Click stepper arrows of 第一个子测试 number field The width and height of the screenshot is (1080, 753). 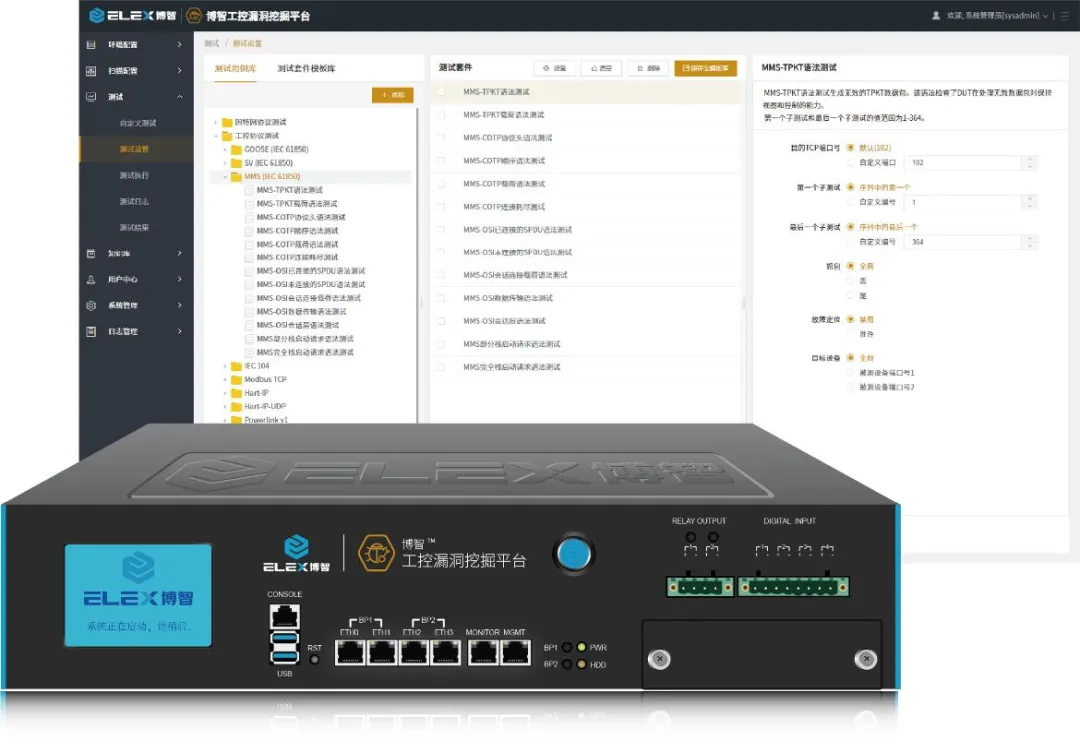(1030, 202)
